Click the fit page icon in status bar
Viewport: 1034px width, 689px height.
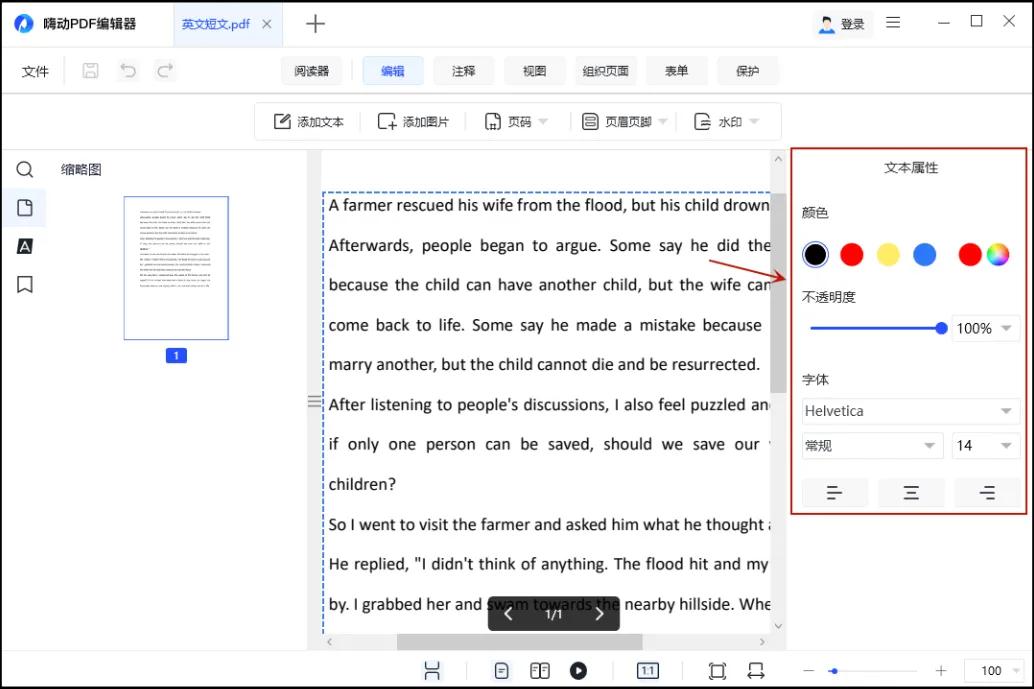(717, 671)
